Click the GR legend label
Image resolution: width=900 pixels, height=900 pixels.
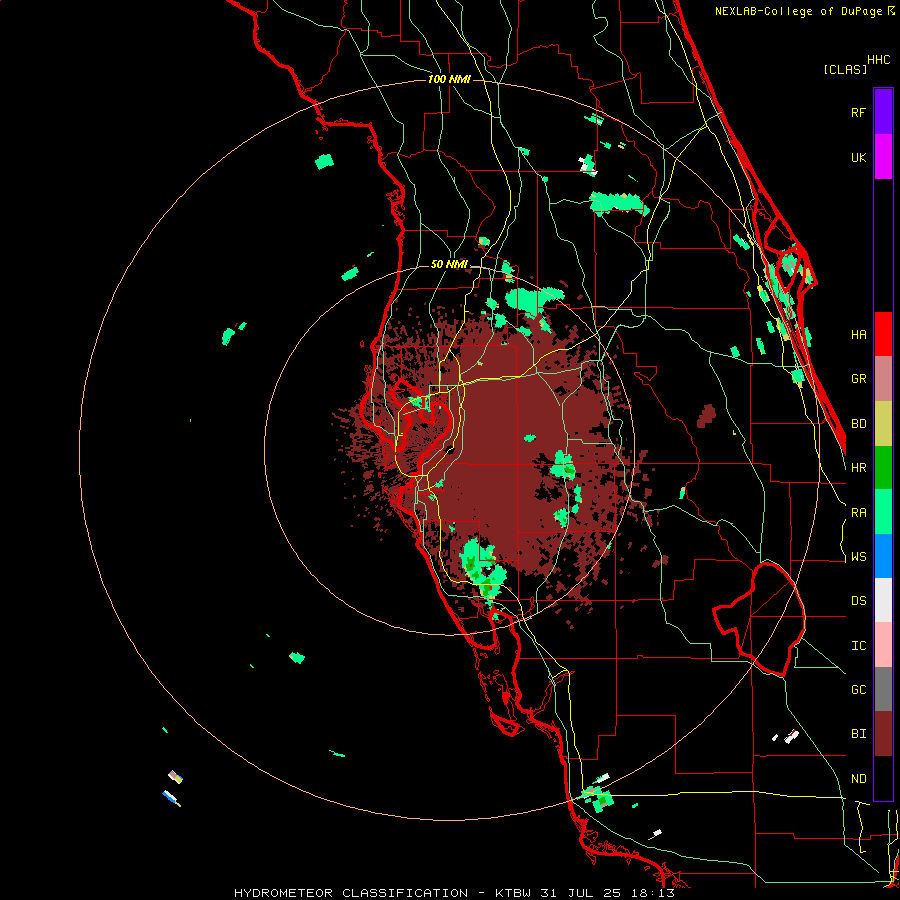tap(858, 379)
